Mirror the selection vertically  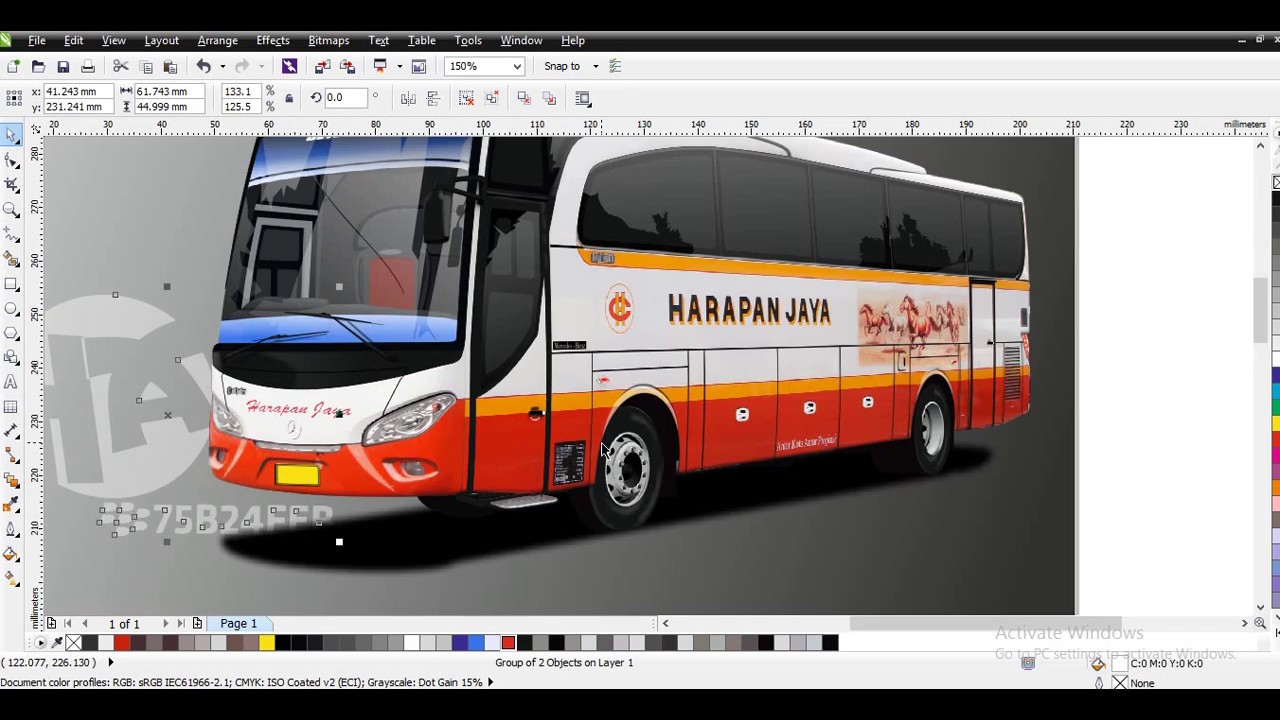[x=433, y=98]
